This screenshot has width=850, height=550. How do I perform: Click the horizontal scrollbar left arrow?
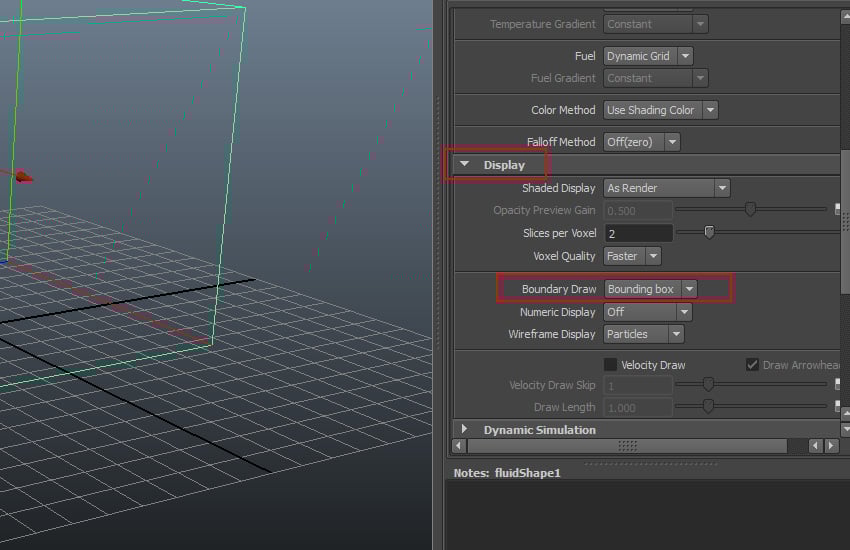point(459,446)
